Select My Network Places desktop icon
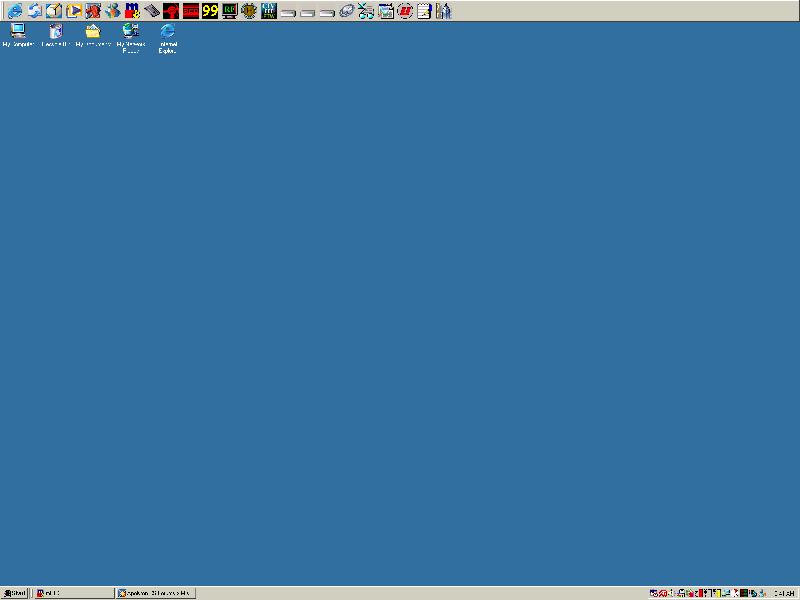The width and height of the screenshot is (800, 600). coord(130,31)
